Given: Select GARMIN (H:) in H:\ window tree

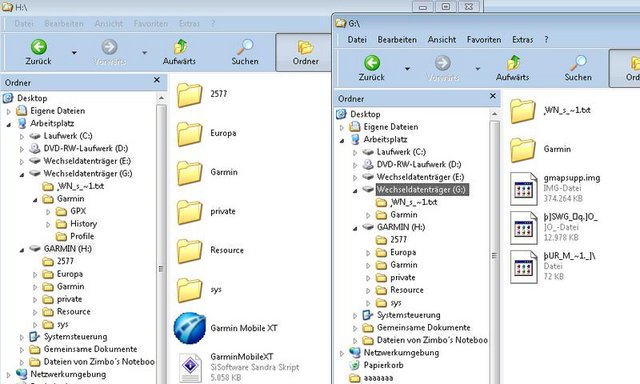Looking at the screenshot, I should (x=67, y=249).
